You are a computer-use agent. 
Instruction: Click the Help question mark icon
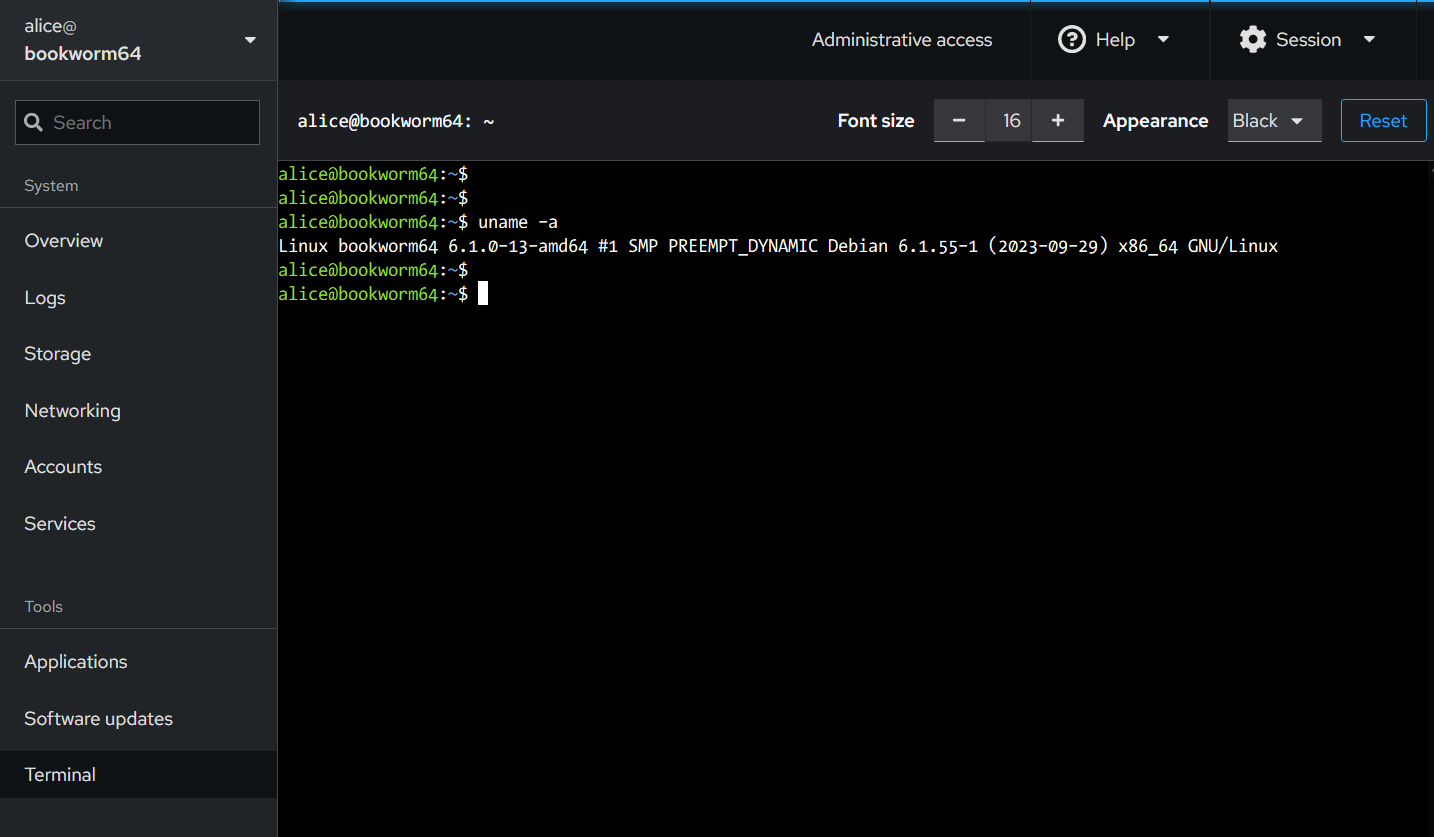point(1071,40)
